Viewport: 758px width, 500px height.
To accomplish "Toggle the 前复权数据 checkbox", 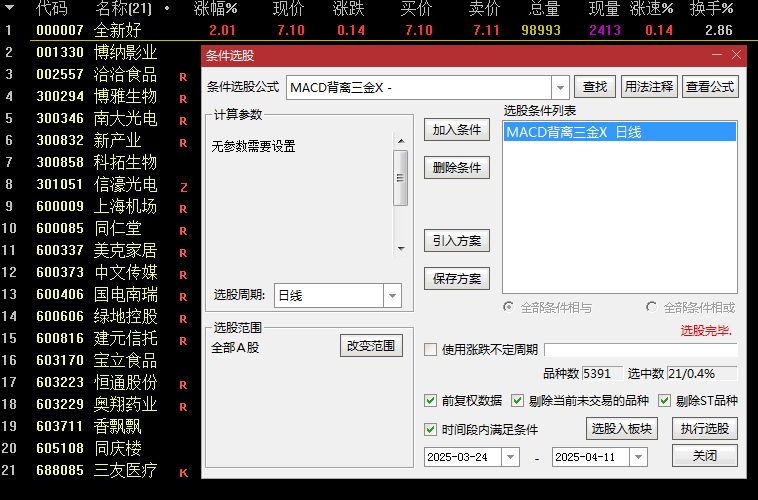I will 430,400.
